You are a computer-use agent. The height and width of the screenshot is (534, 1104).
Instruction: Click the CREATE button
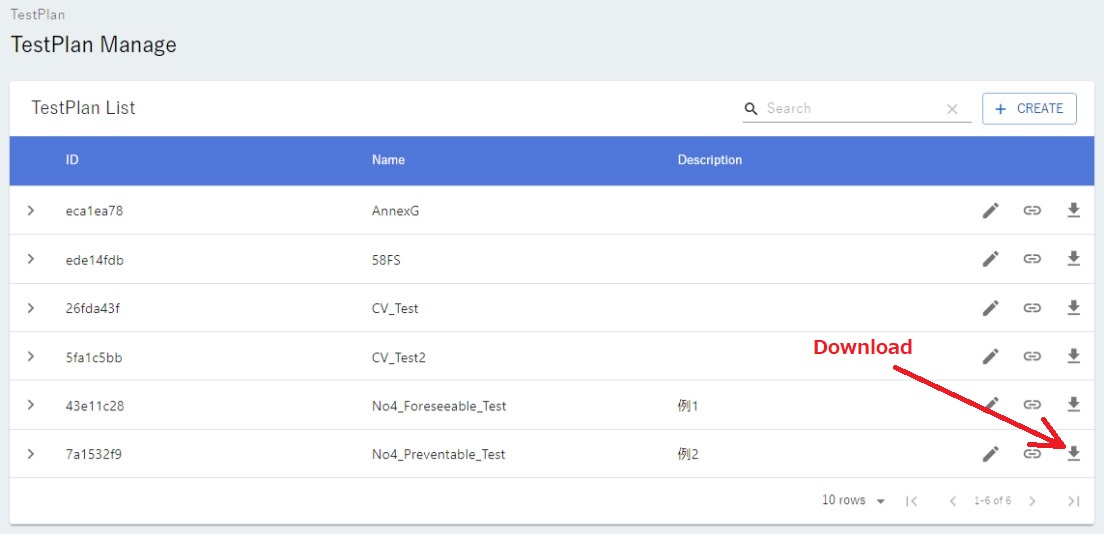1029,109
